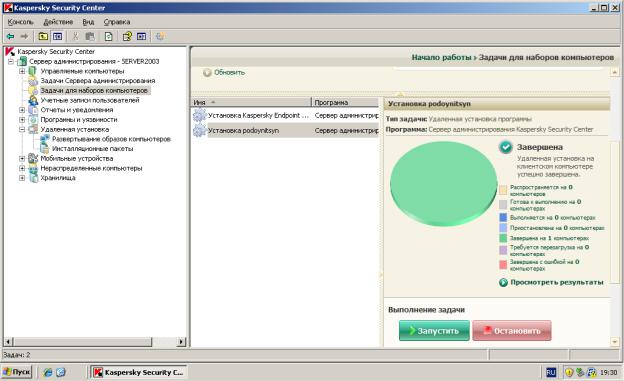
Task: Expand the Управляемые компьютеры tree node
Action: pyautogui.click(x=22, y=71)
